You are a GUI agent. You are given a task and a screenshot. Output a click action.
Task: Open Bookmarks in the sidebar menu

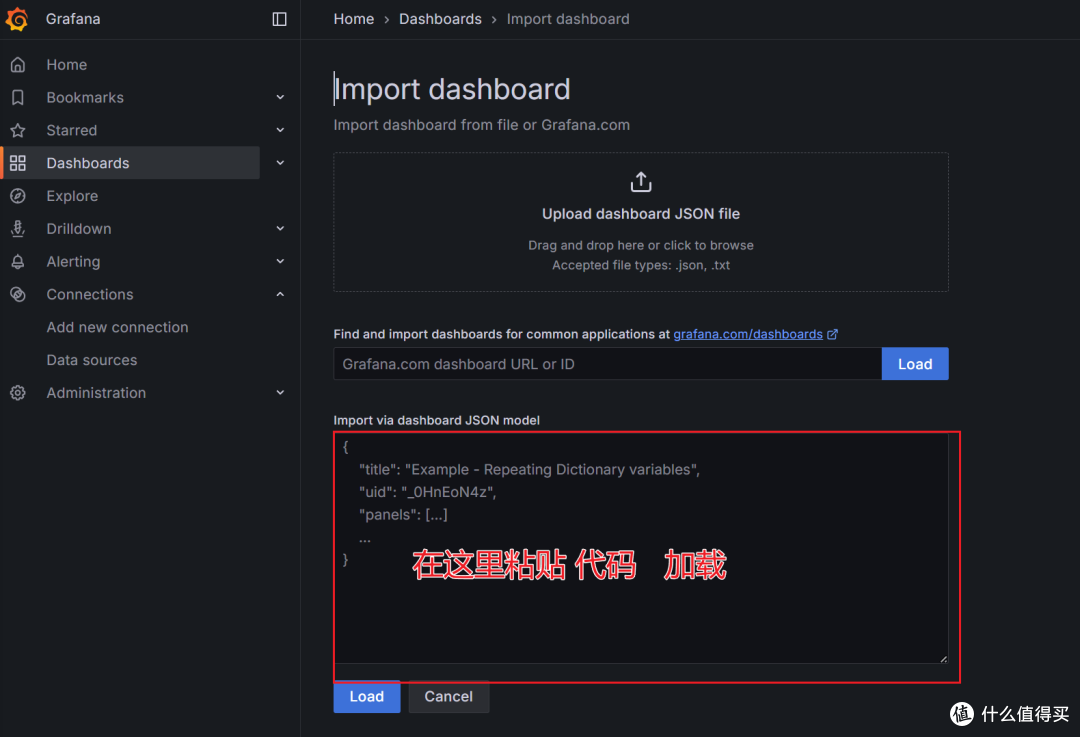pyautogui.click(x=85, y=98)
